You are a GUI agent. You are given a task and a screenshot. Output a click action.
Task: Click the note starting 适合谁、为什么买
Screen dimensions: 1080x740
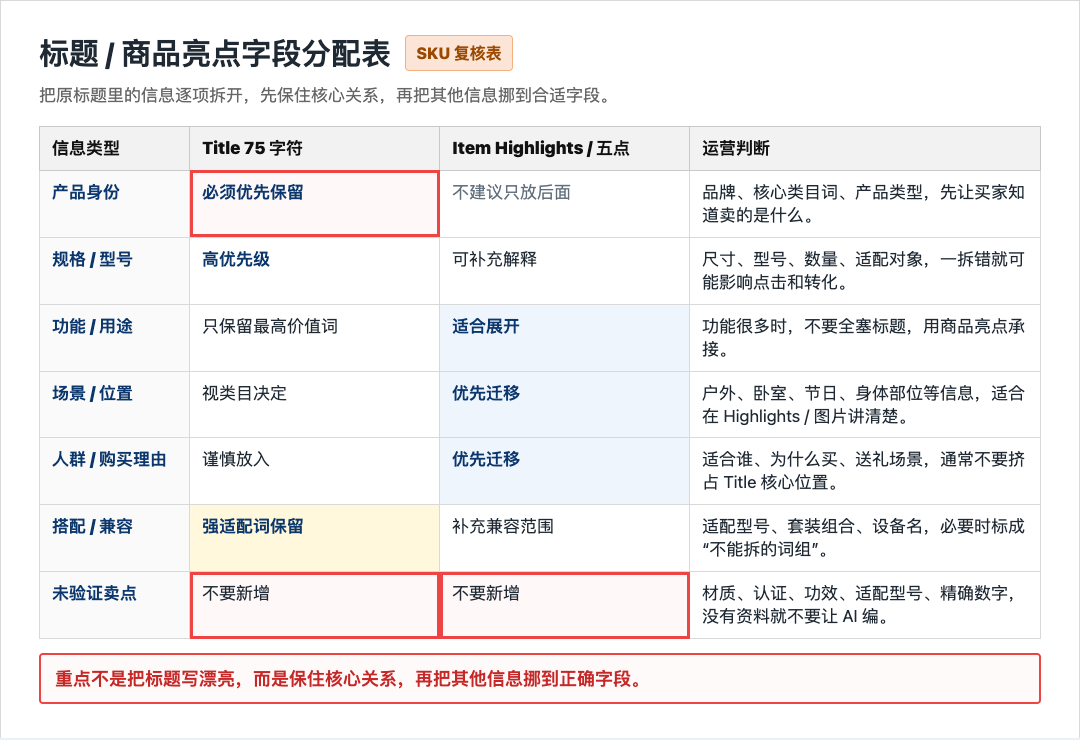pyautogui.click(x=864, y=471)
